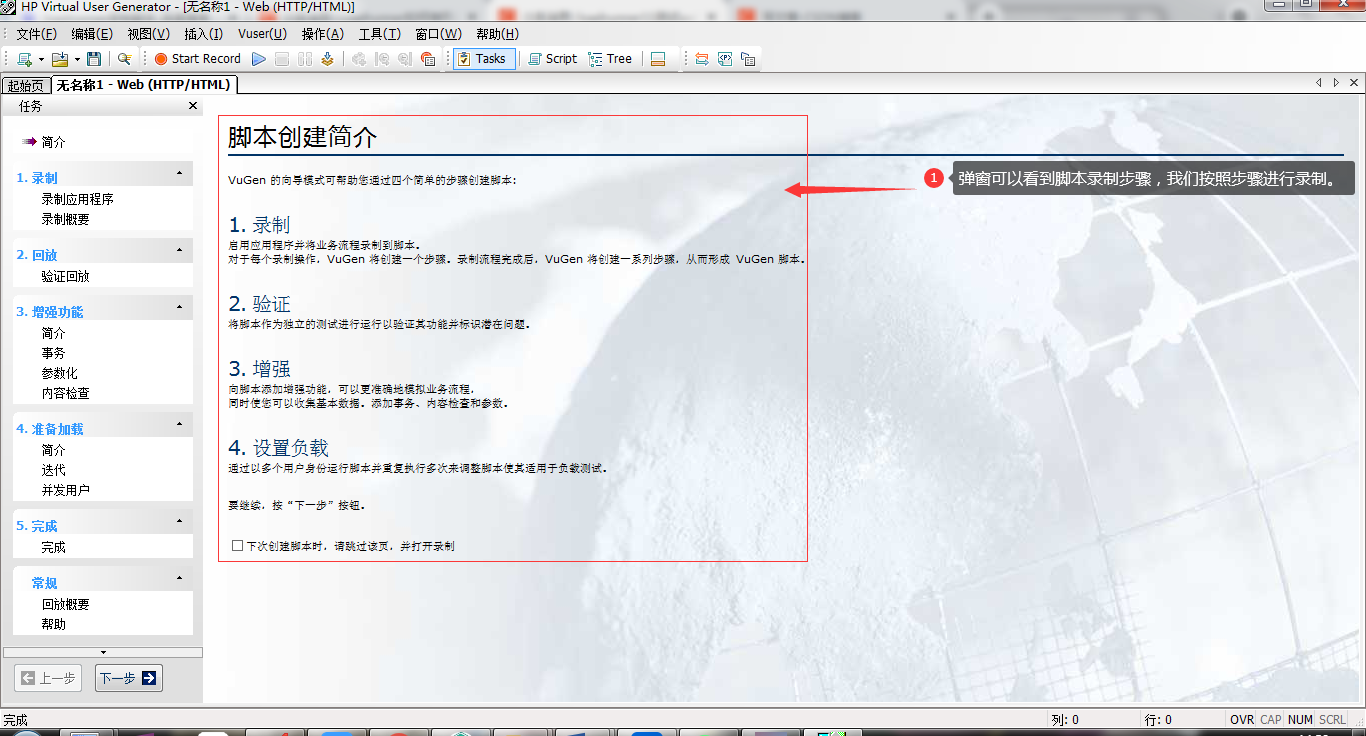Collapse the 5. 完成 section

(179, 522)
